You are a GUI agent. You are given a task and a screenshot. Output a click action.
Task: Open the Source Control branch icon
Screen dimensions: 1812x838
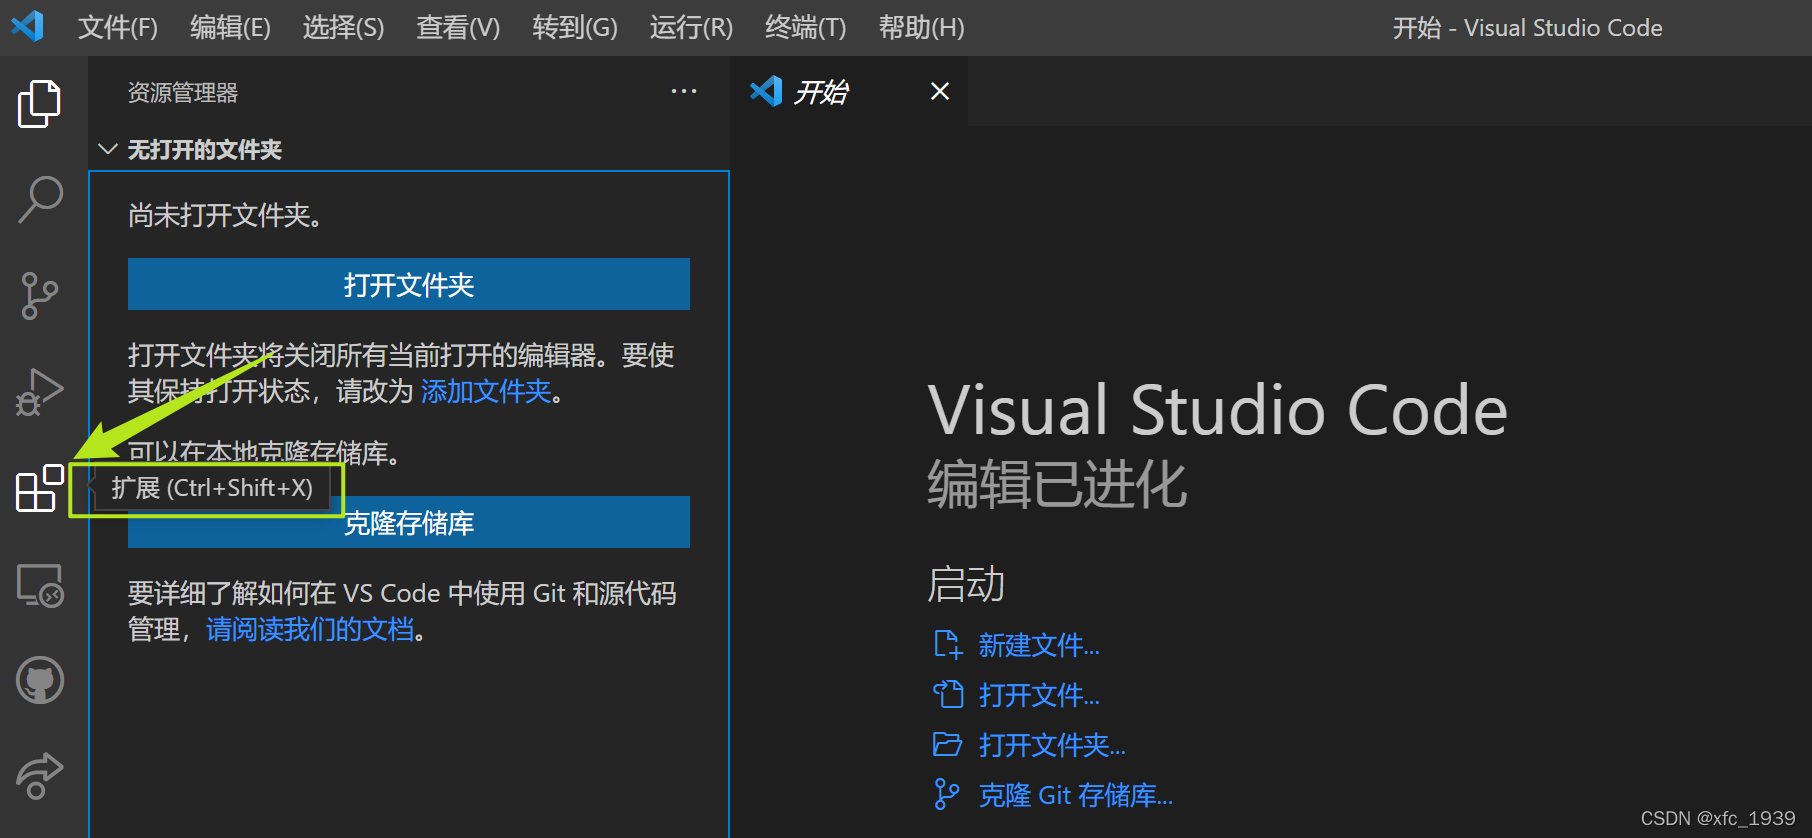point(40,296)
